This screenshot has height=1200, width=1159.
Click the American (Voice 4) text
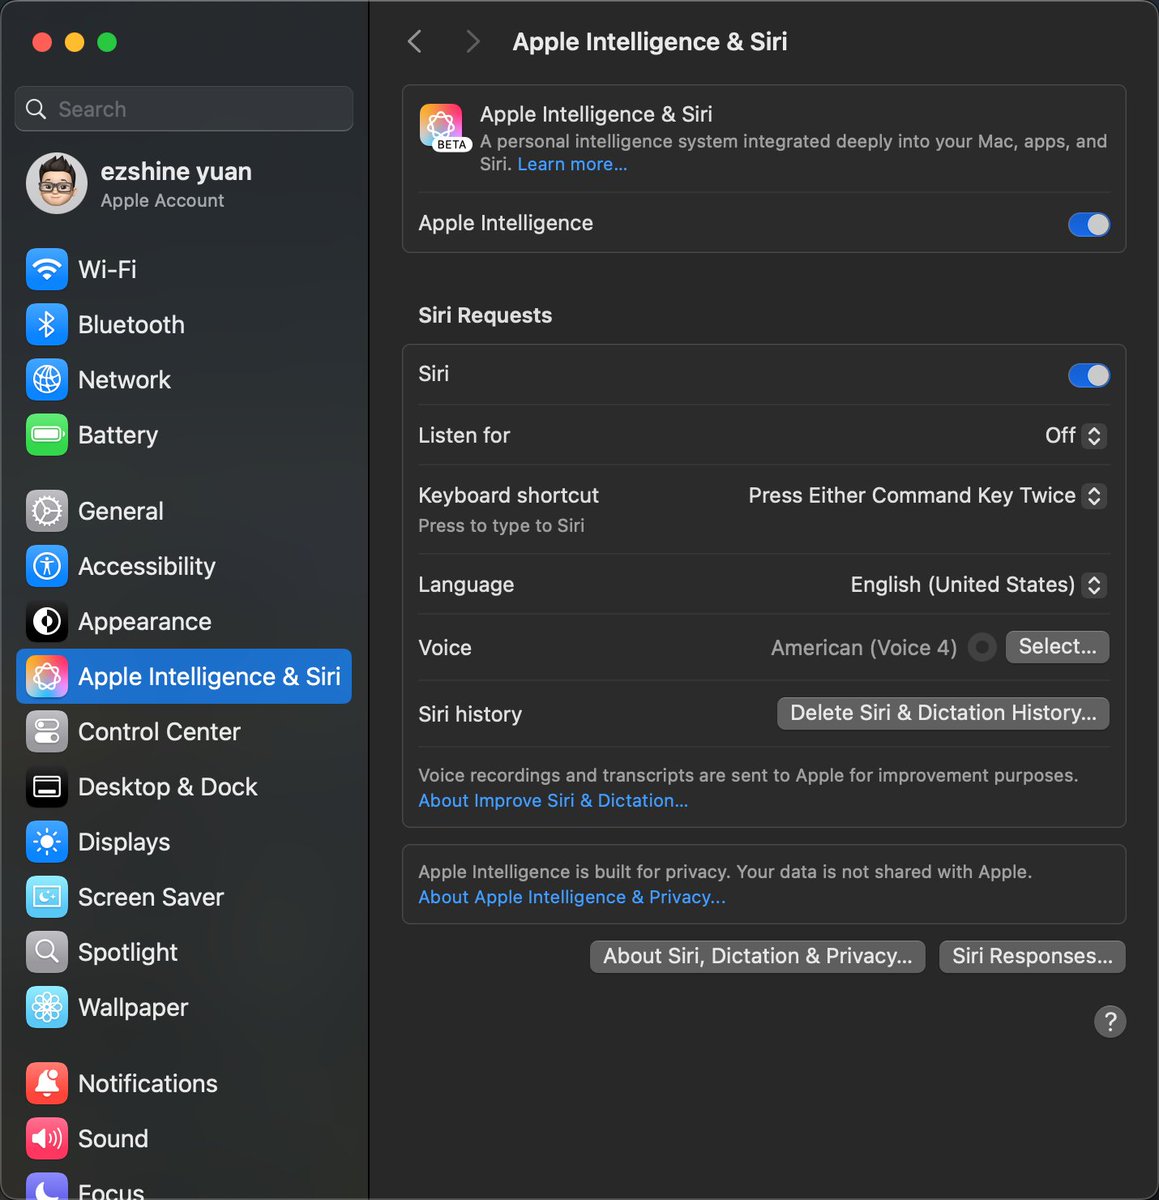pyautogui.click(x=864, y=647)
